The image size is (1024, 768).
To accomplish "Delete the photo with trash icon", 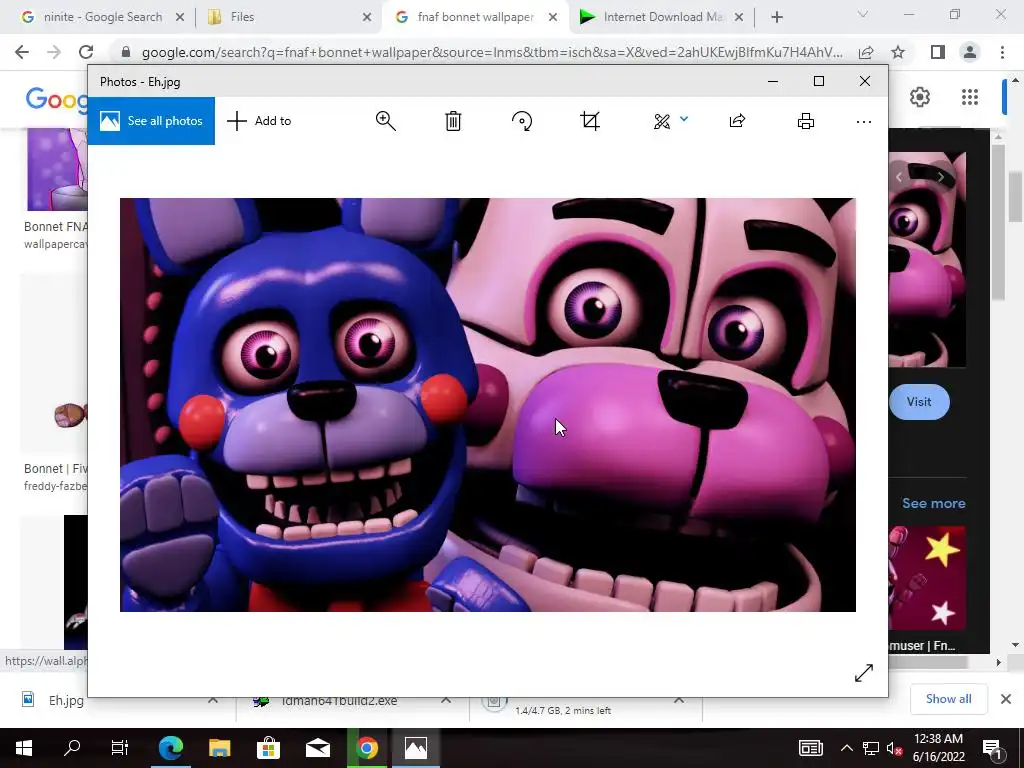I will click(x=453, y=121).
